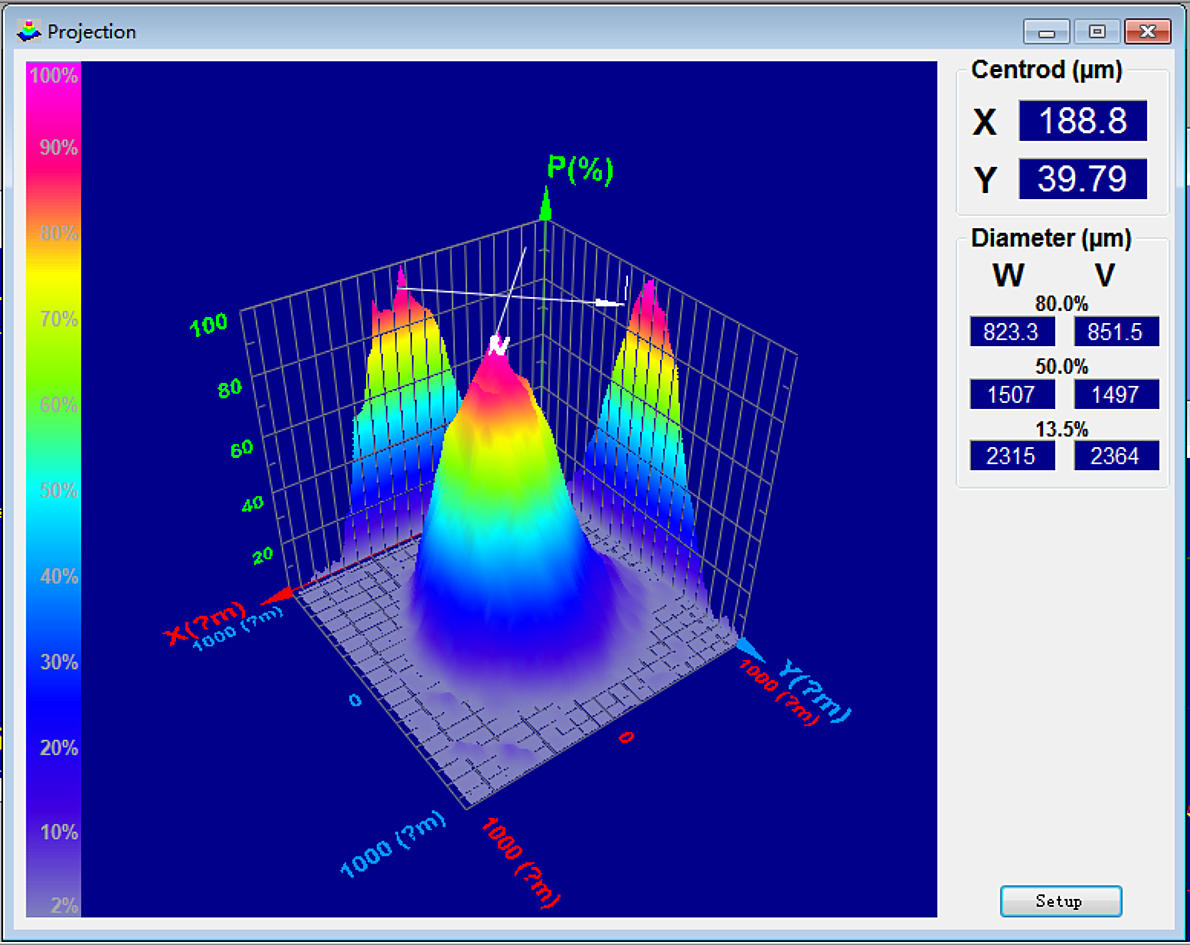Click the Projection app icon in title bar
The image size is (1190, 945).
pos(30,31)
